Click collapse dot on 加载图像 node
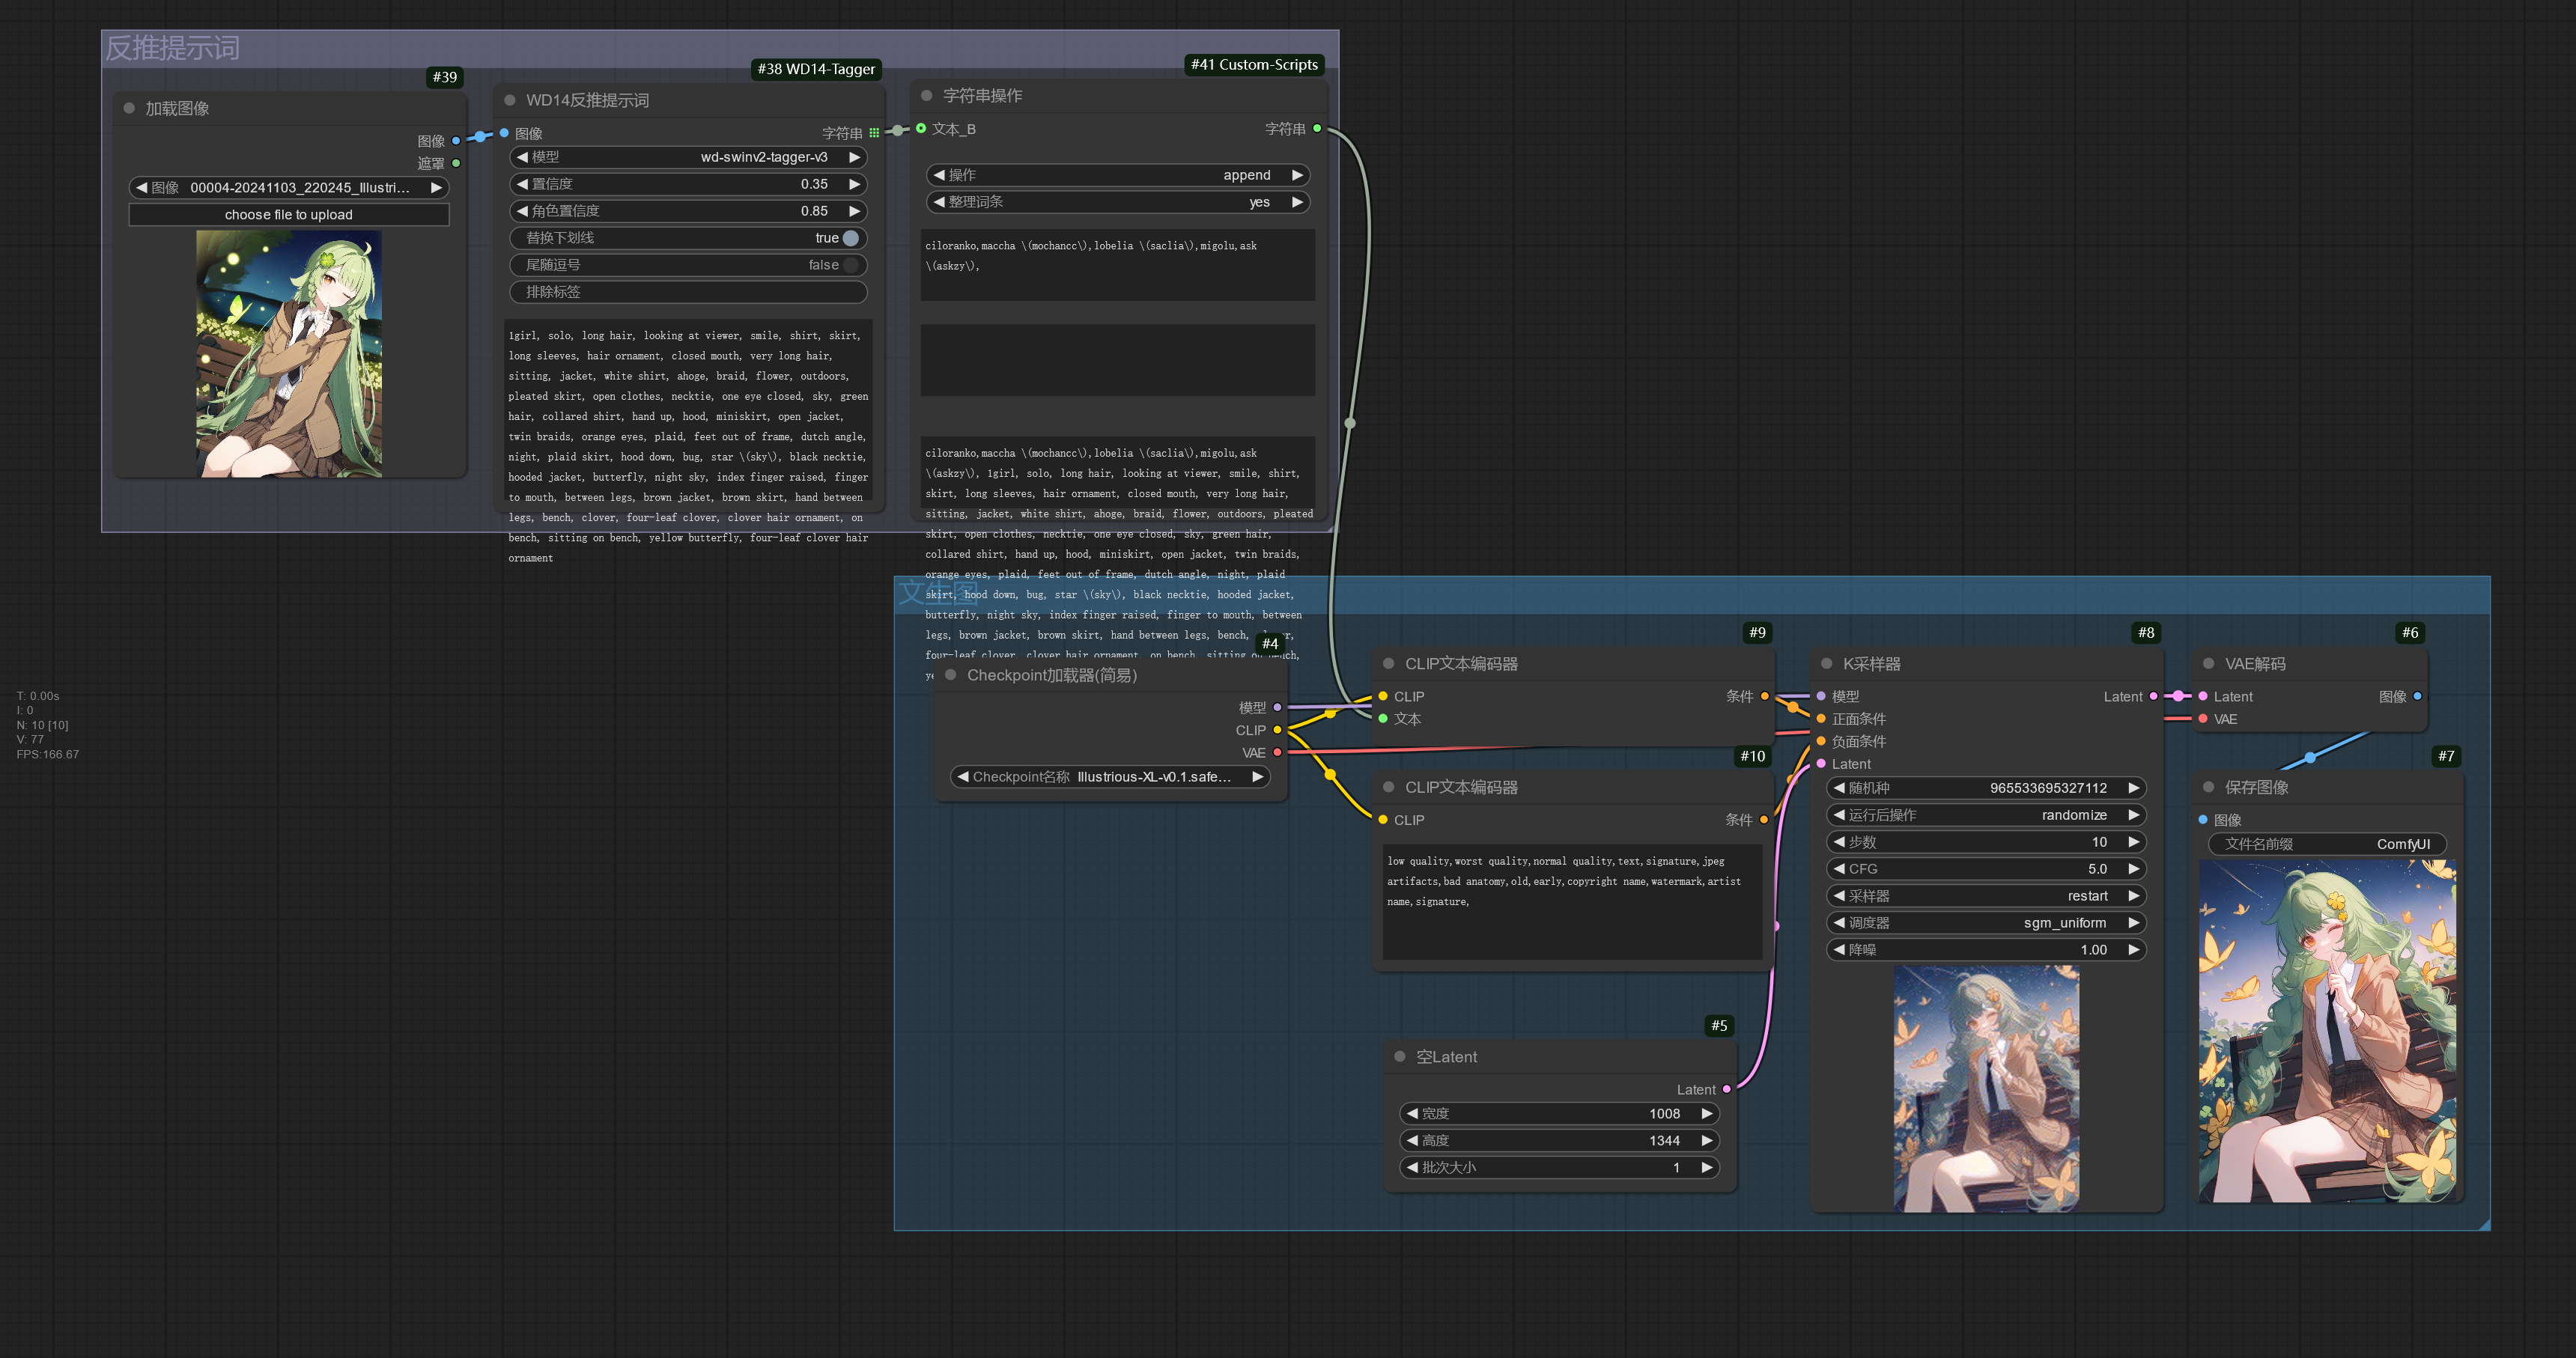This screenshot has height=1358, width=2576. click(x=129, y=108)
